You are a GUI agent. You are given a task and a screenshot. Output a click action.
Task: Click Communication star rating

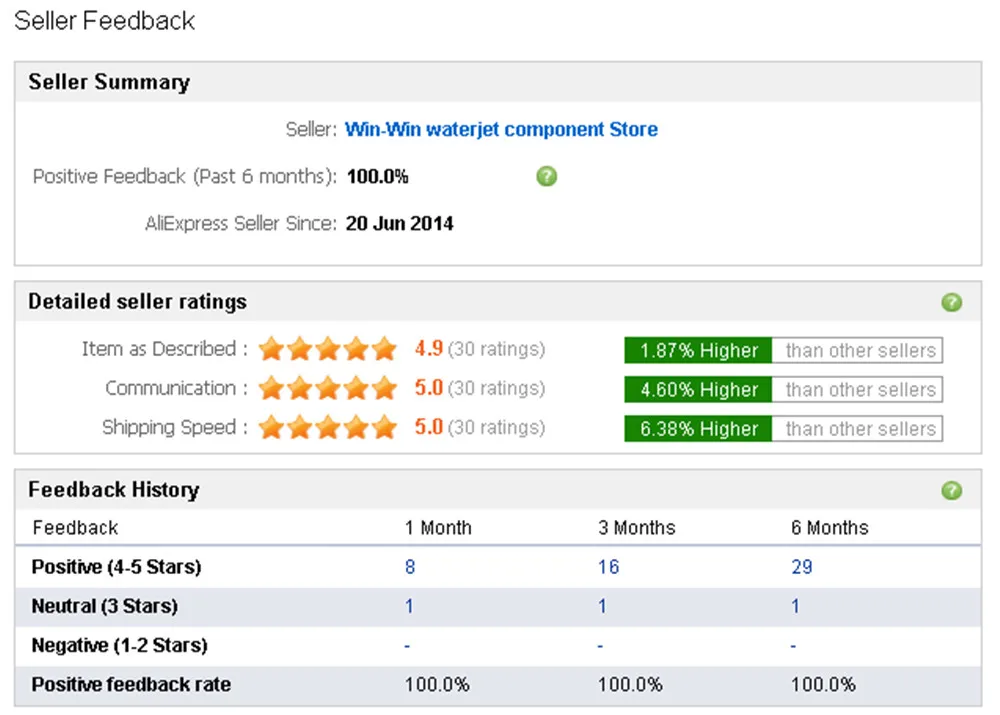coord(328,389)
